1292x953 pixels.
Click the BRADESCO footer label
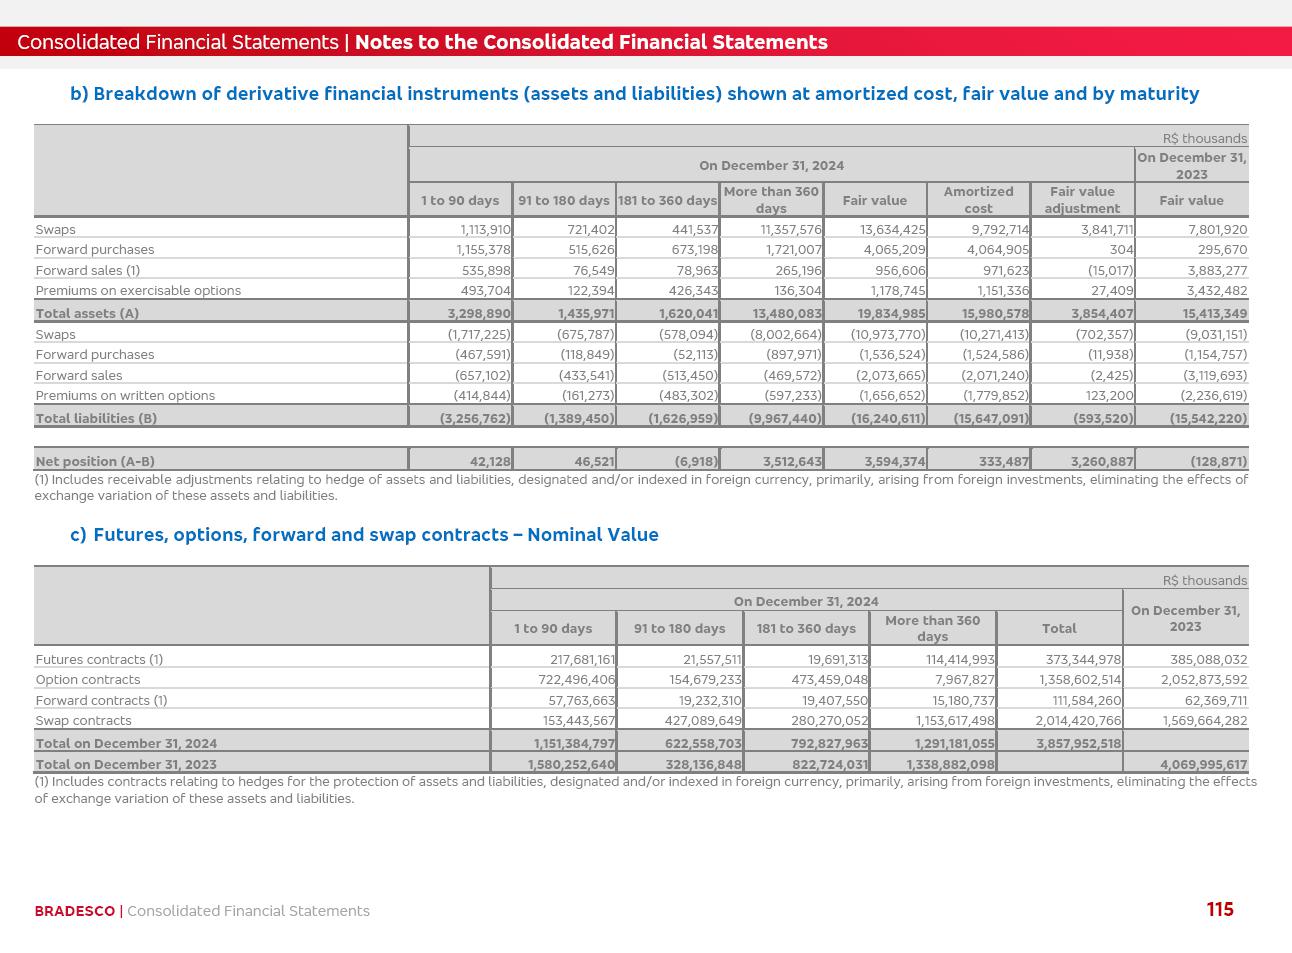[x=74, y=911]
